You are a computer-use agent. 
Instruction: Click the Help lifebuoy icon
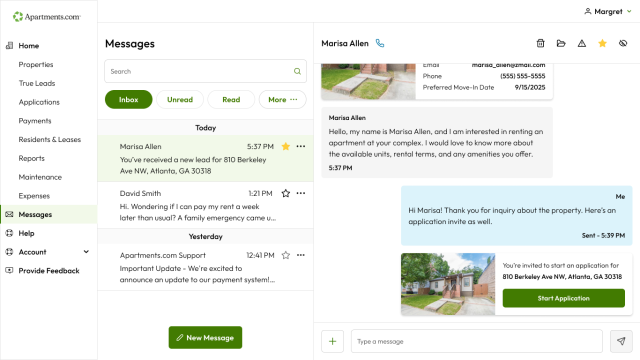point(9,233)
